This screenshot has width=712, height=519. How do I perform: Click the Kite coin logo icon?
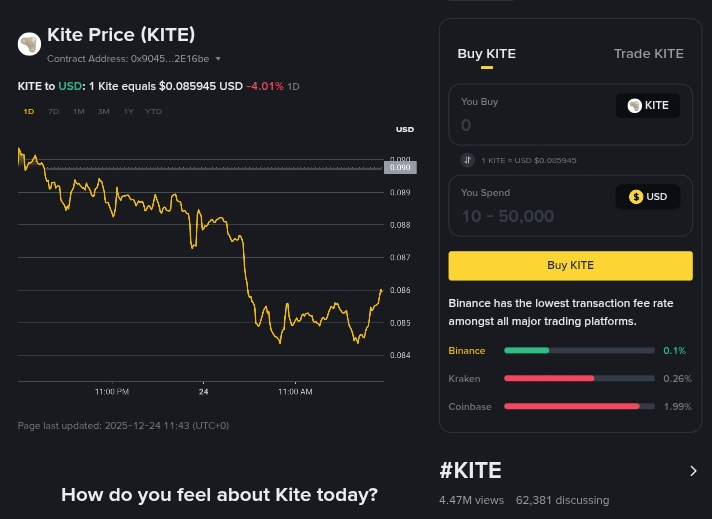coord(29,44)
